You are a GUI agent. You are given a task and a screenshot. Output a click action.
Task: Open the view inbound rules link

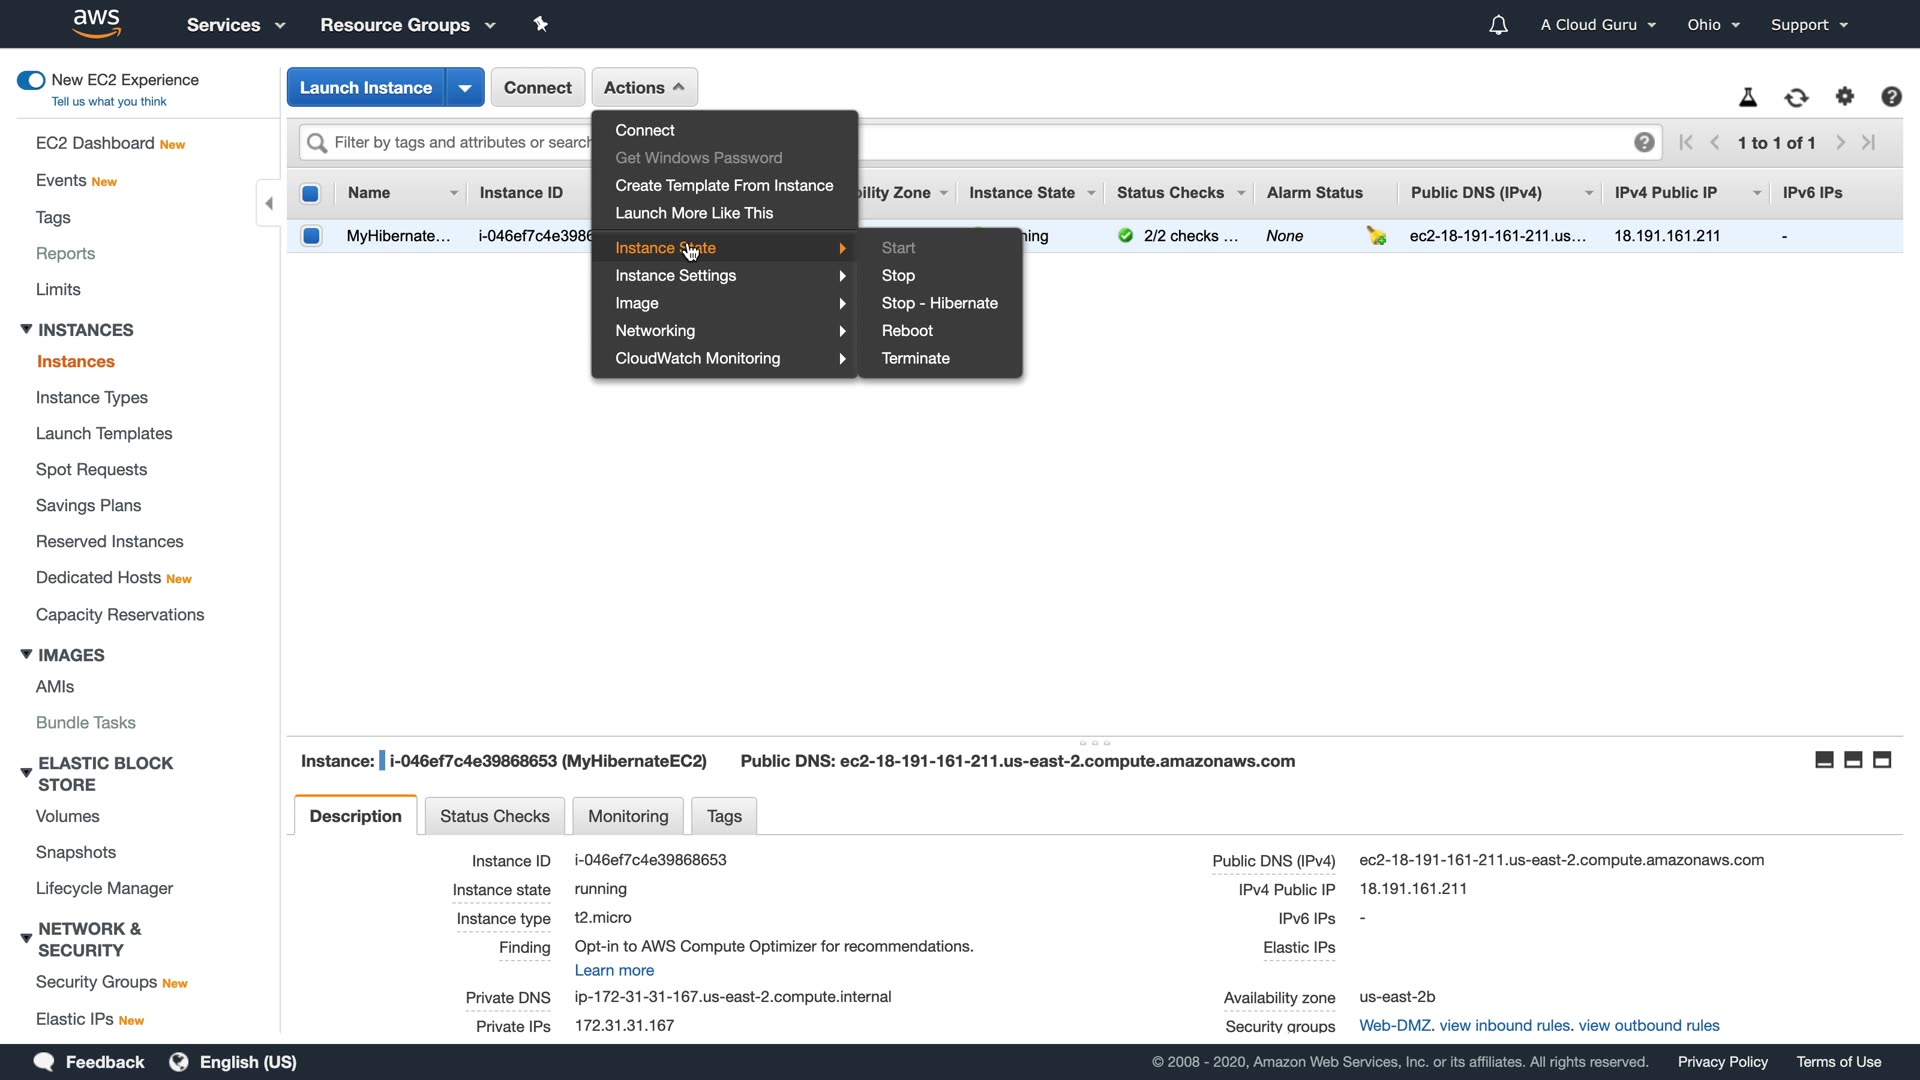(1504, 1025)
